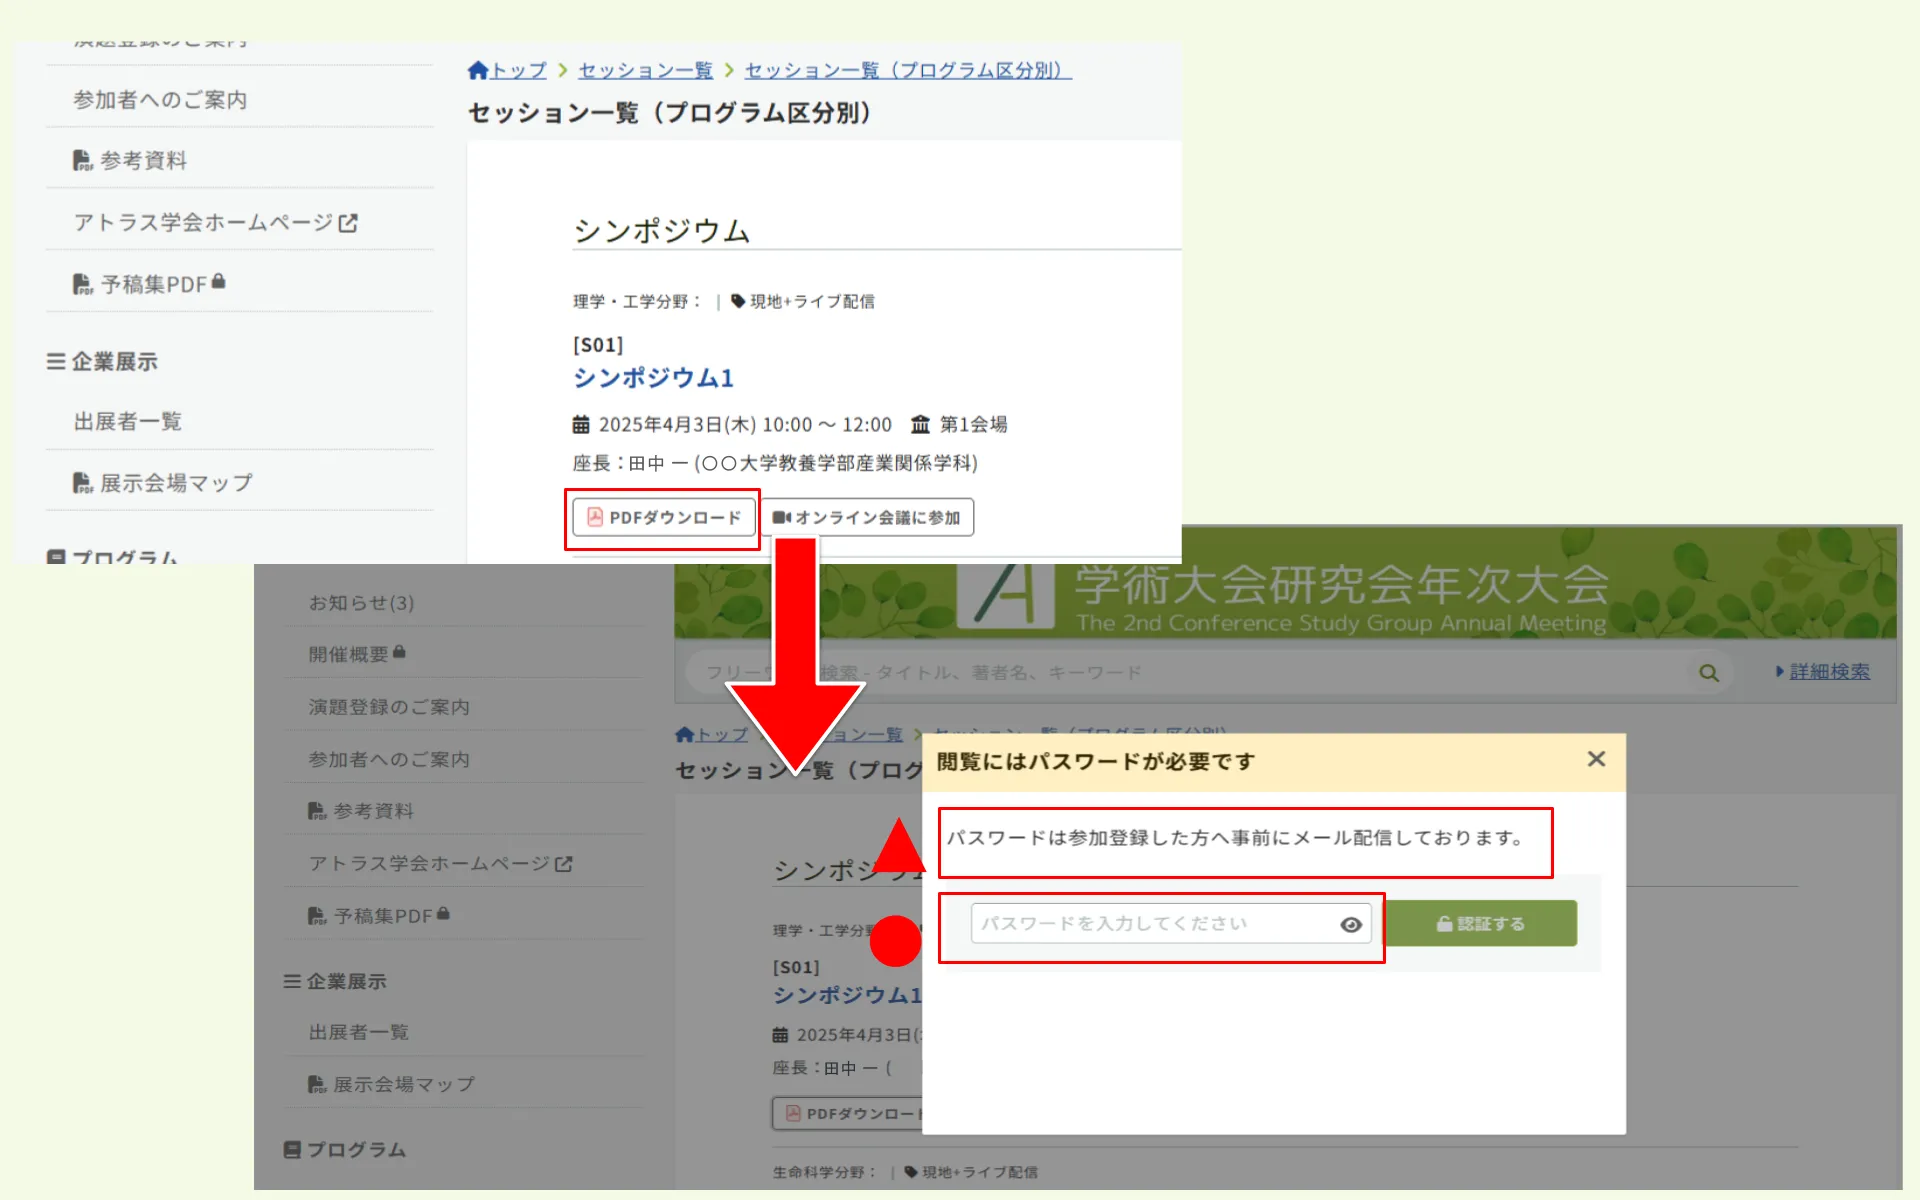Click the search magnifier icon
The height and width of the screenshot is (1200, 1920).
coord(1709,672)
